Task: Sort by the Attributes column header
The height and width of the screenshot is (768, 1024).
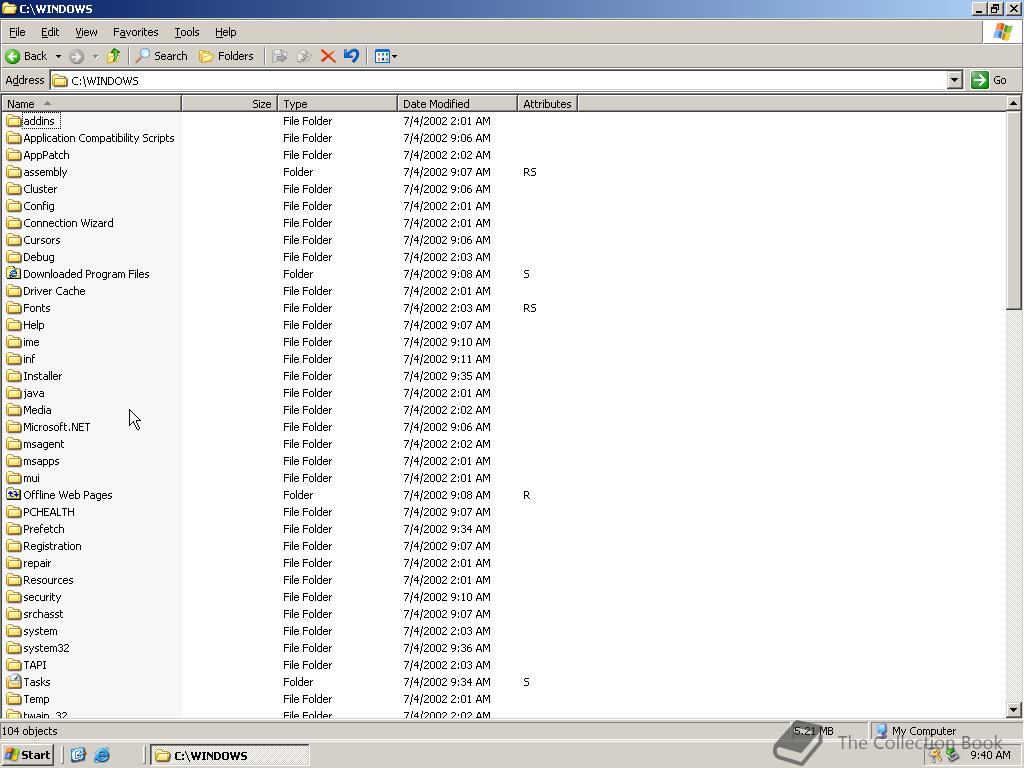Action: (x=547, y=103)
